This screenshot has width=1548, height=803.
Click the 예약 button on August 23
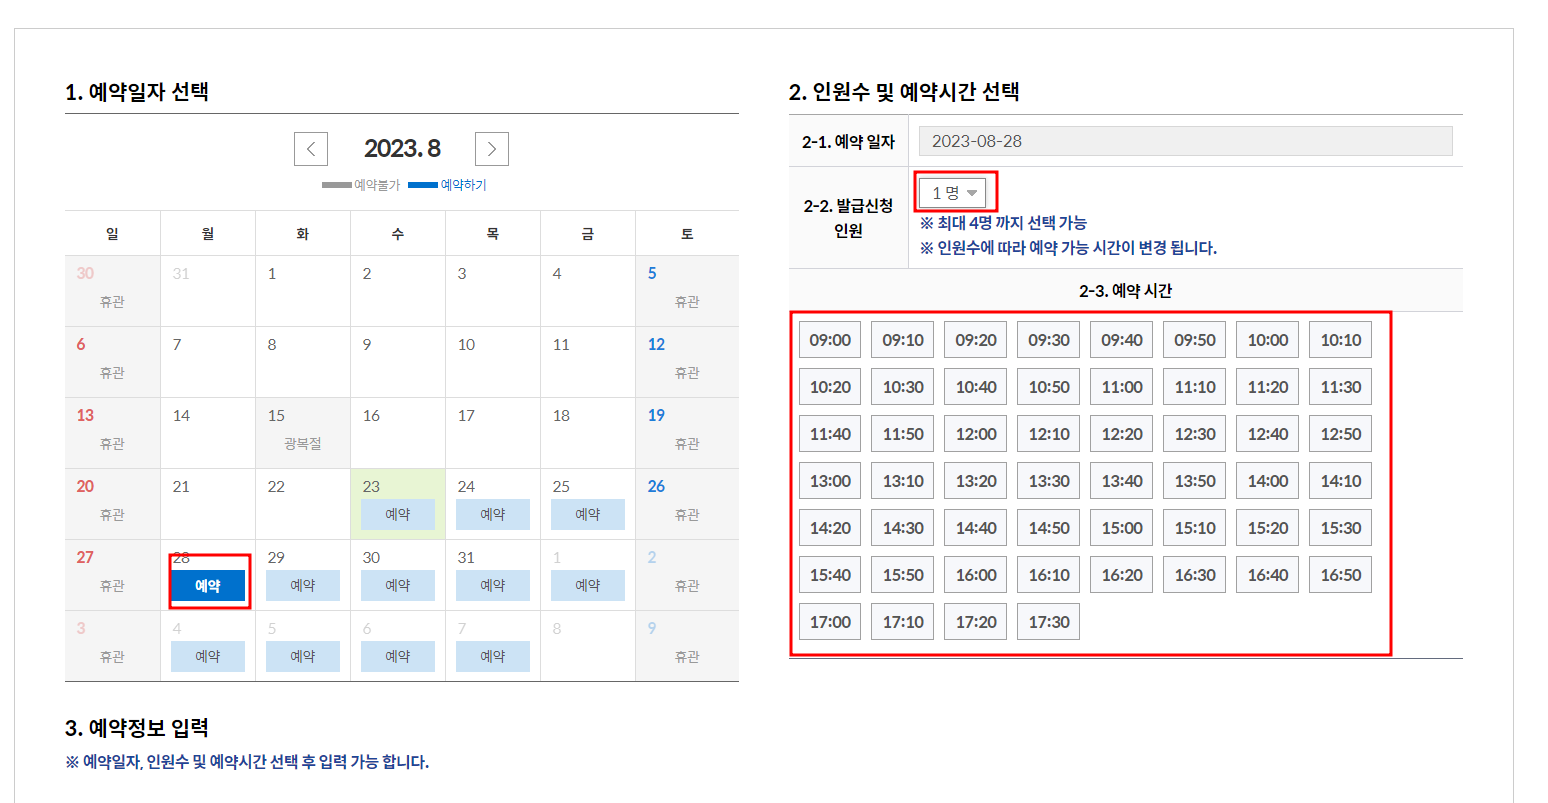point(397,514)
